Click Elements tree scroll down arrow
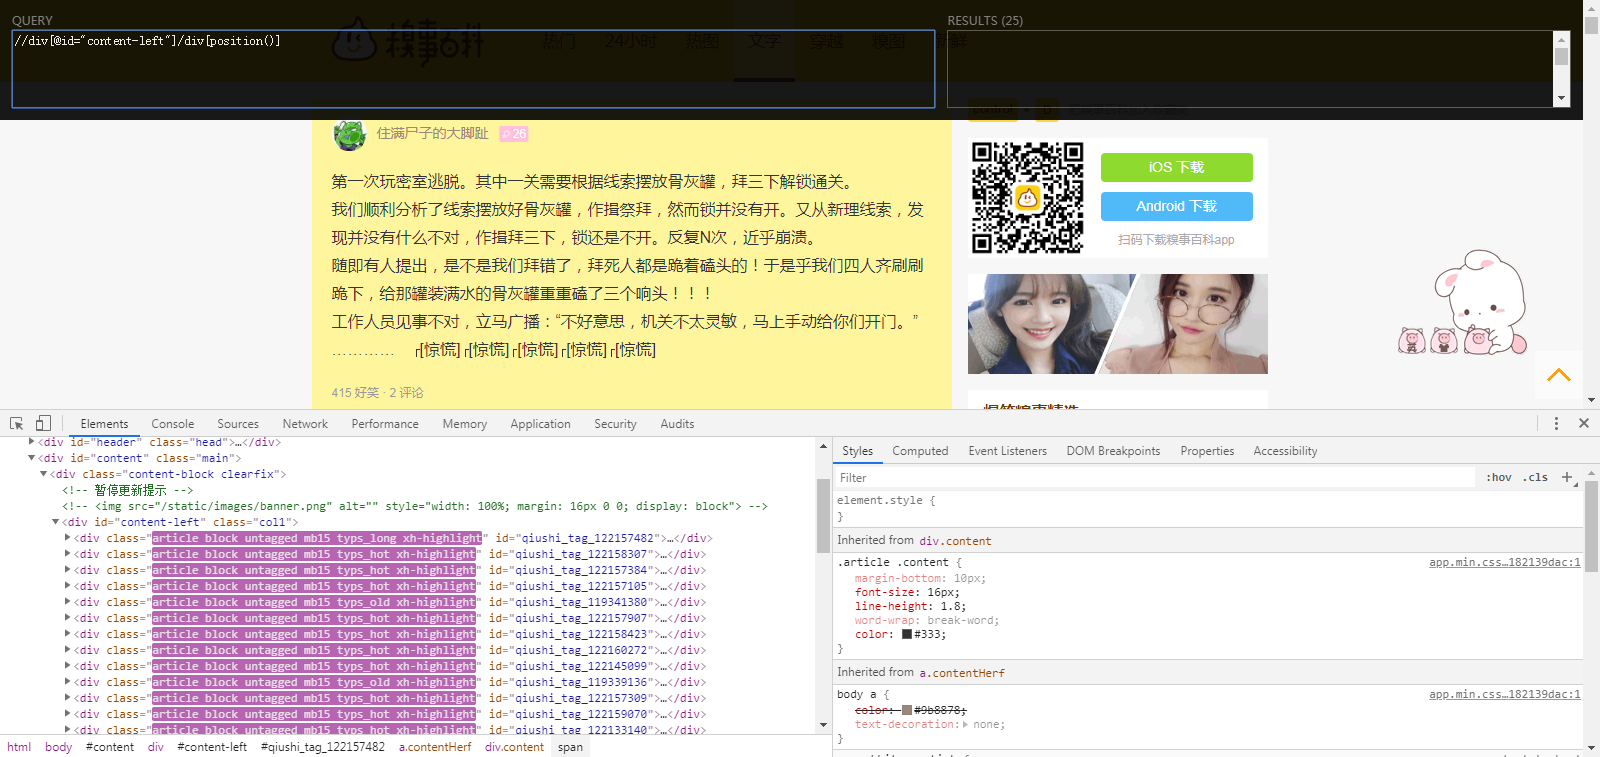Image resolution: width=1600 pixels, height=757 pixels. coord(824,725)
